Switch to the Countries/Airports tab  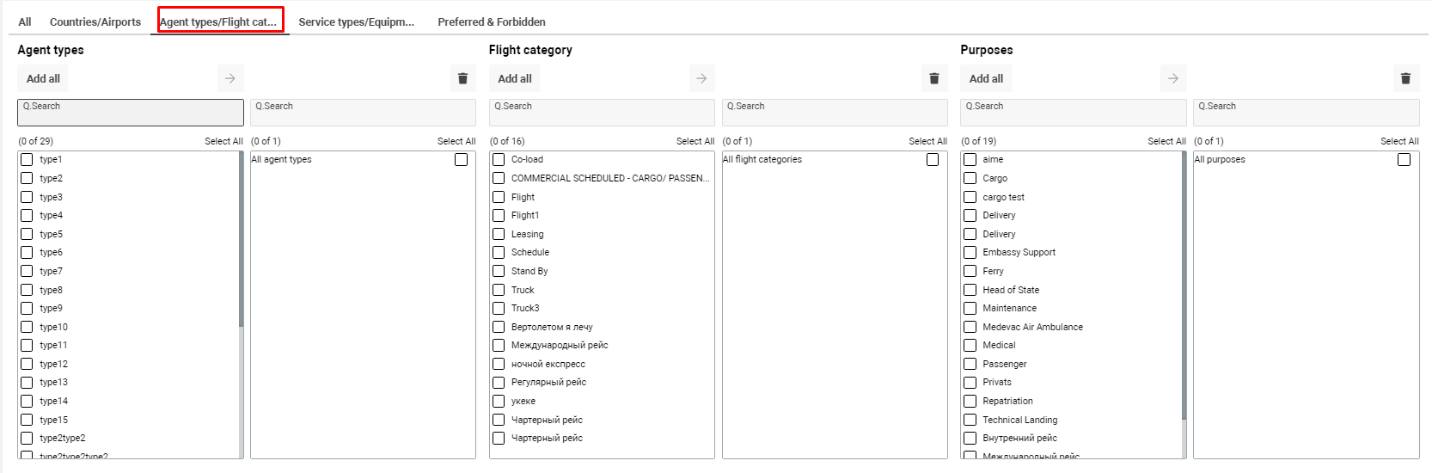tap(95, 22)
